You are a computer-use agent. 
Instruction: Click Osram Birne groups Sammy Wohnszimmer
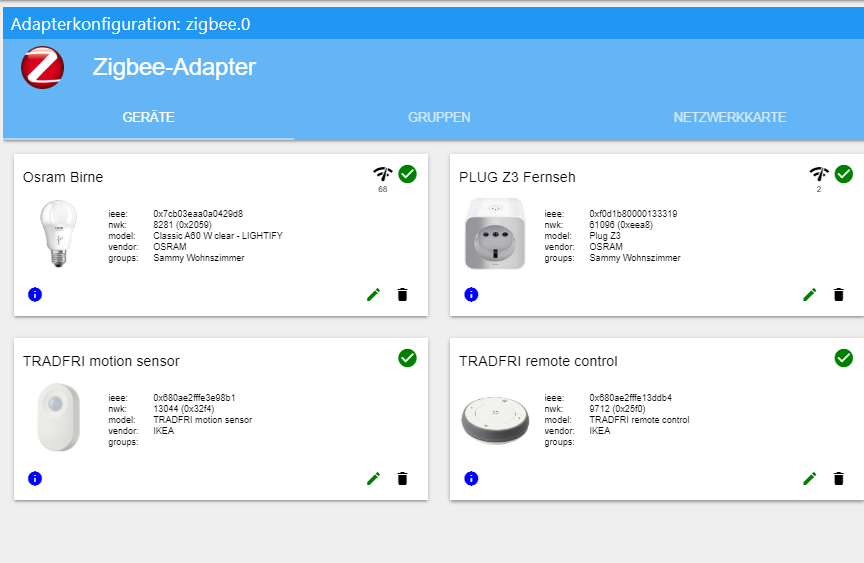pyautogui.click(x=198, y=258)
